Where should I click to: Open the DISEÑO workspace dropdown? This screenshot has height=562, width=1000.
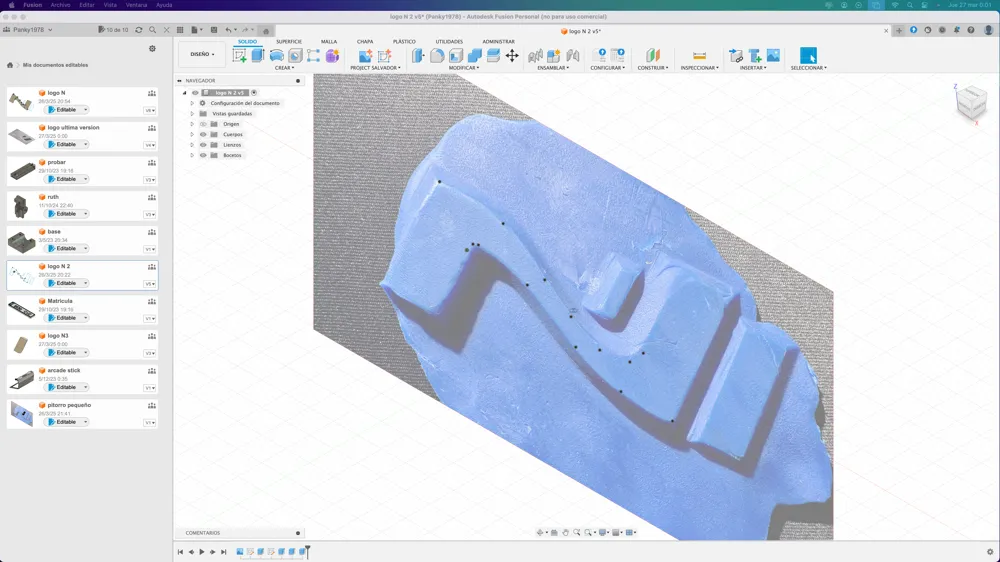(x=202, y=54)
